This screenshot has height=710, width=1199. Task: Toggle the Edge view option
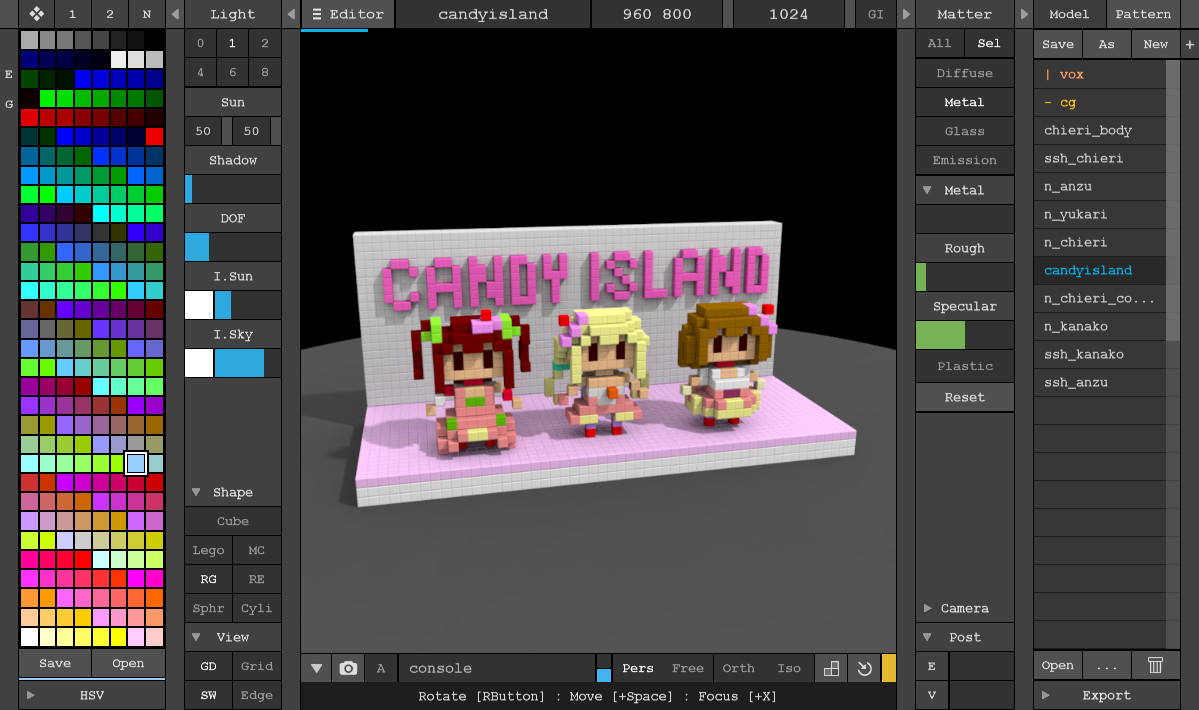[257, 695]
